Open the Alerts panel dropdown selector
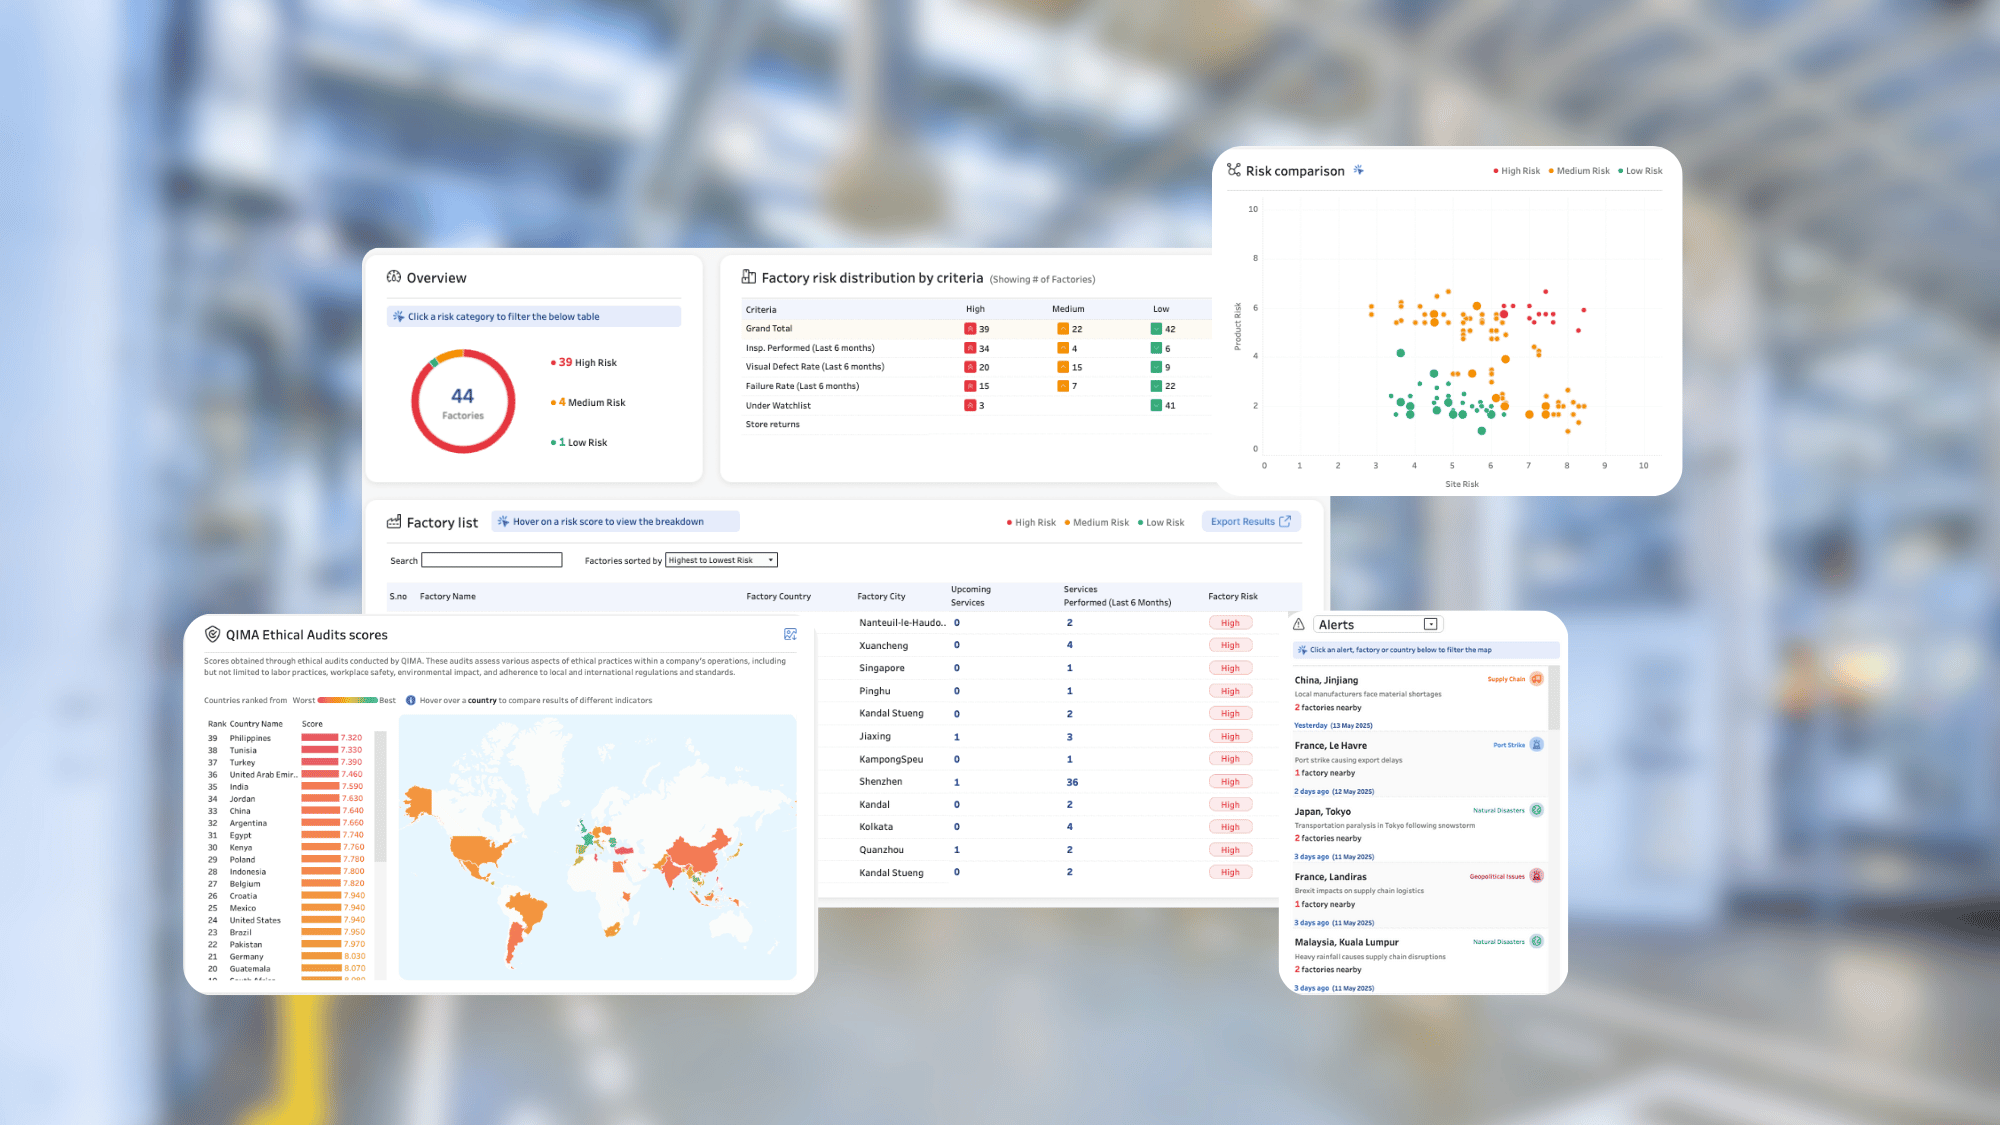This screenshot has width=2000, height=1125. (x=1431, y=623)
